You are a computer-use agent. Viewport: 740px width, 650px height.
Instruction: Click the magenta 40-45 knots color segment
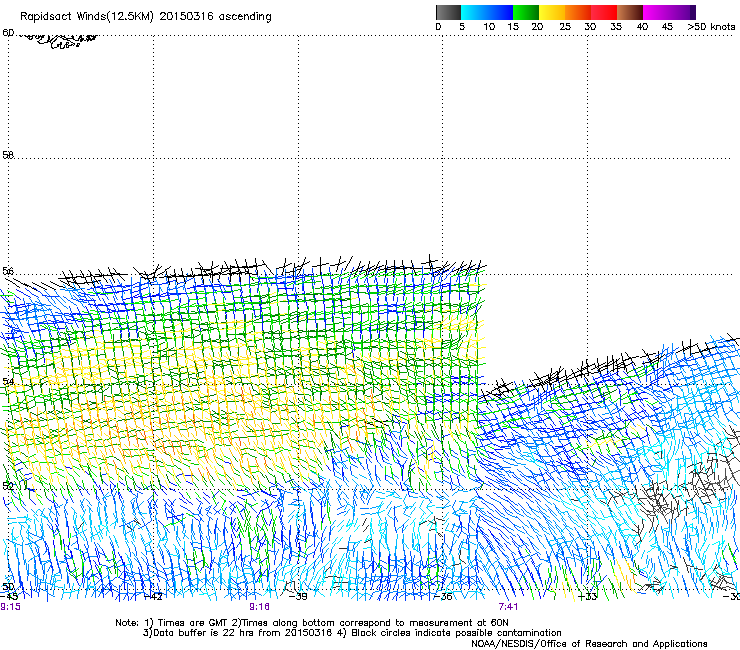656,12
